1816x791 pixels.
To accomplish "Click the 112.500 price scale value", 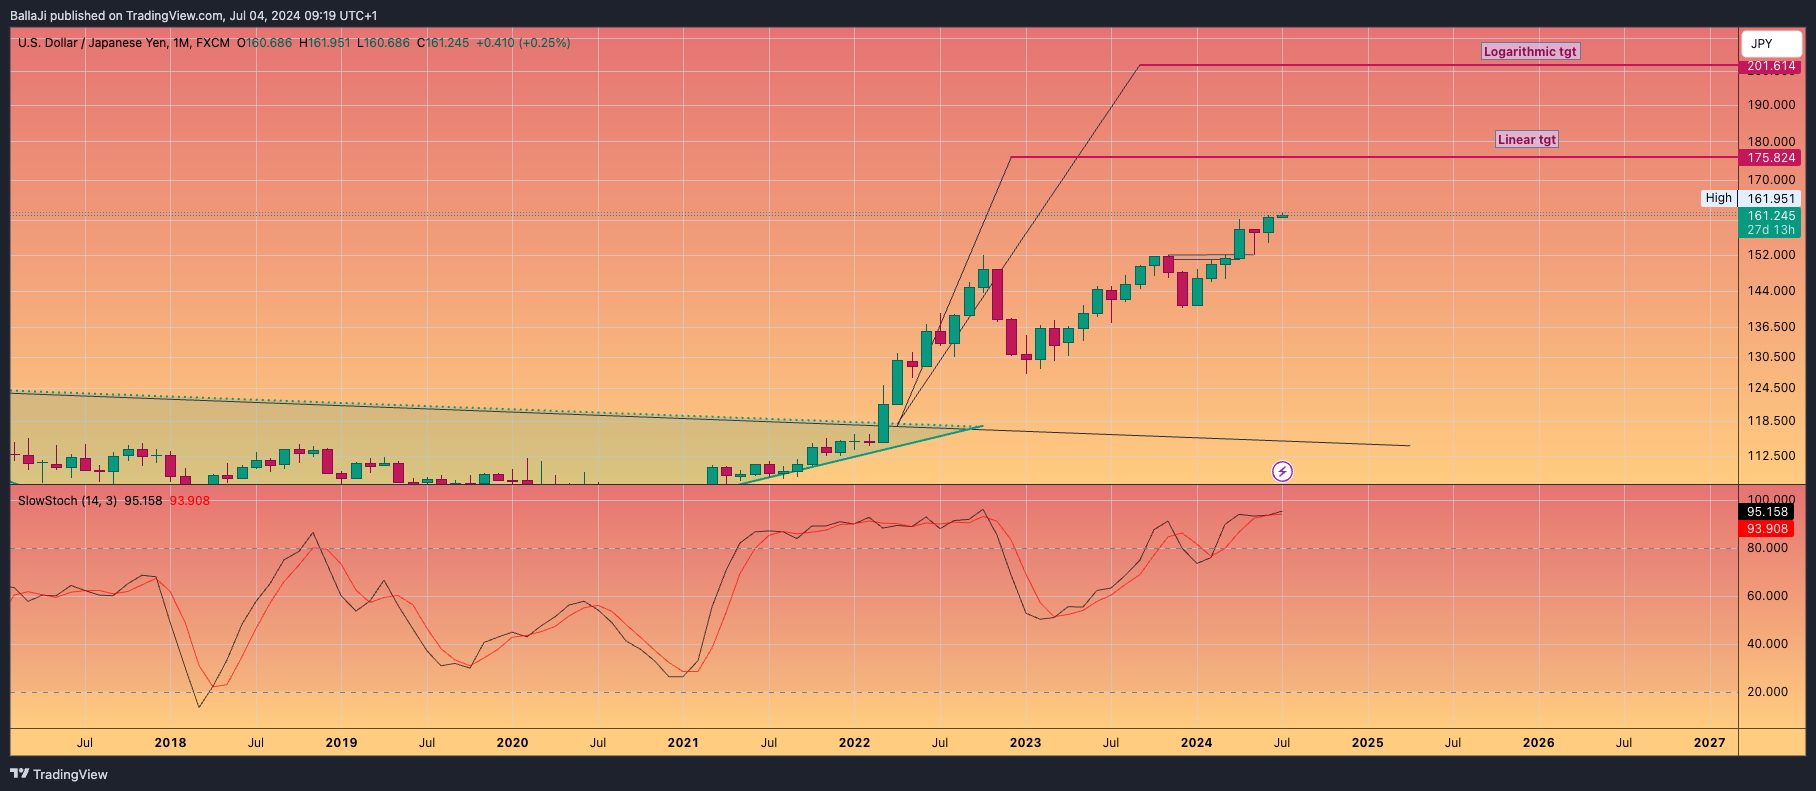I will point(1771,456).
